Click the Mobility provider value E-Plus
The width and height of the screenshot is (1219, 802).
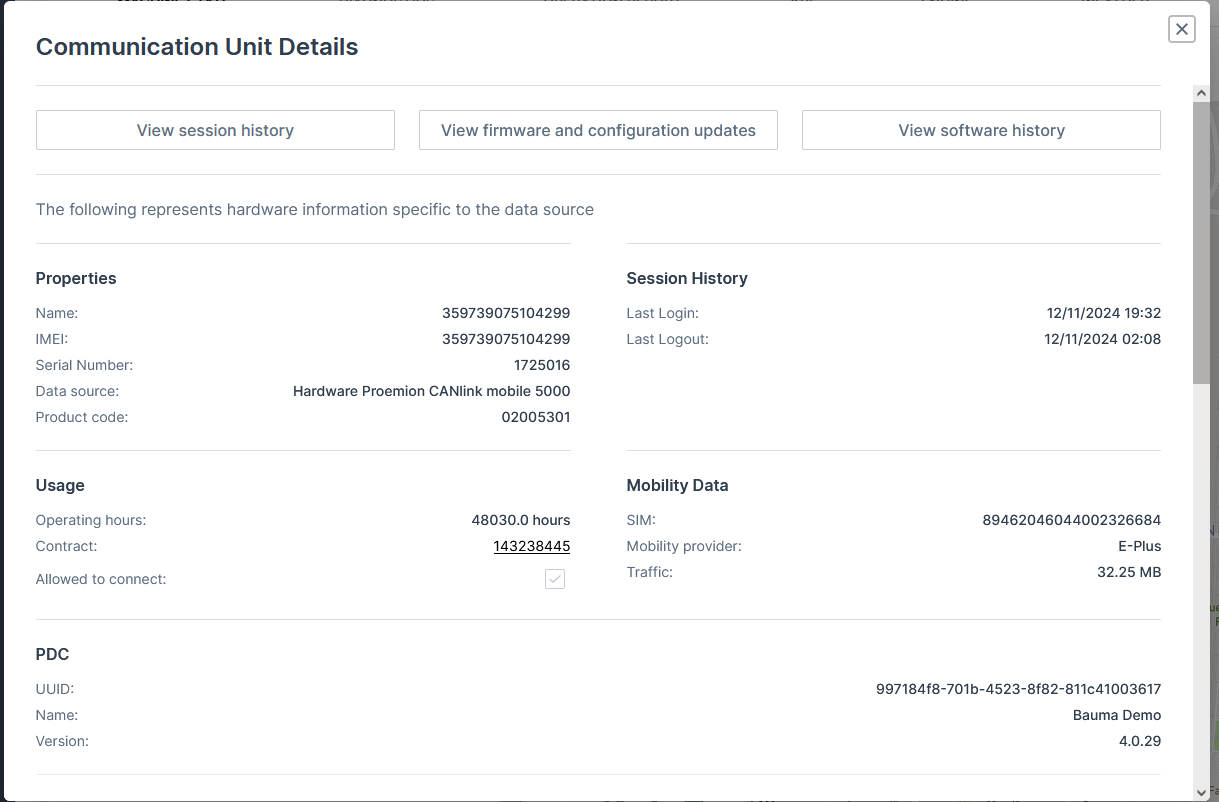tap(1139, 546)
